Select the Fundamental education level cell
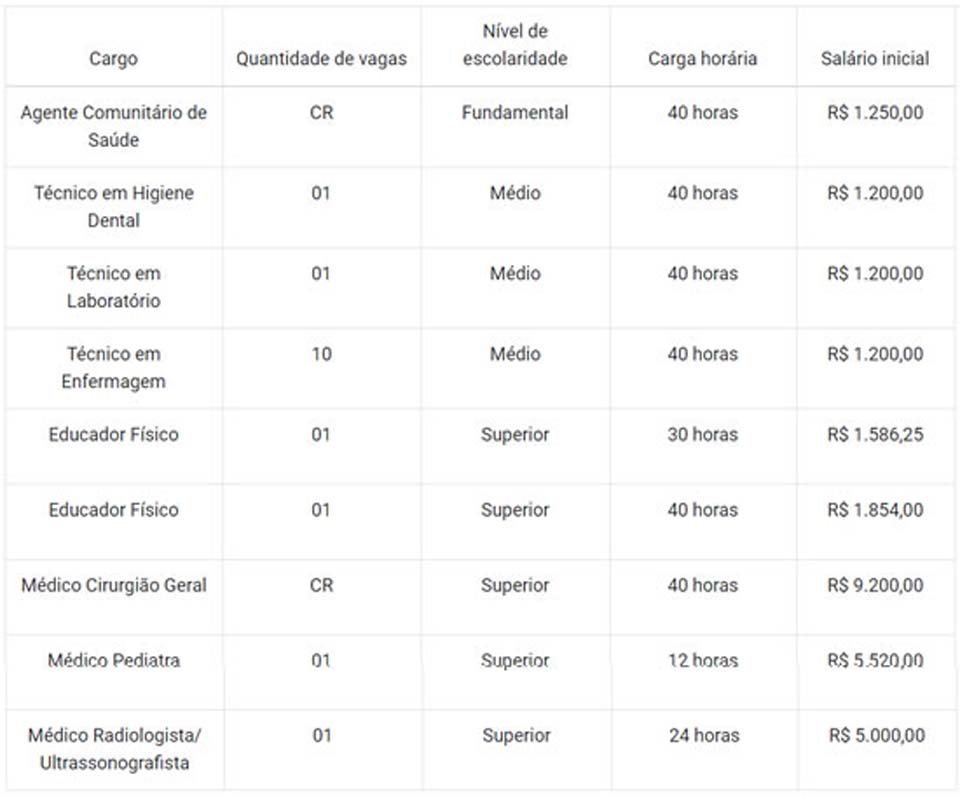This screenshot has width=960, height=798. [515, 113]
